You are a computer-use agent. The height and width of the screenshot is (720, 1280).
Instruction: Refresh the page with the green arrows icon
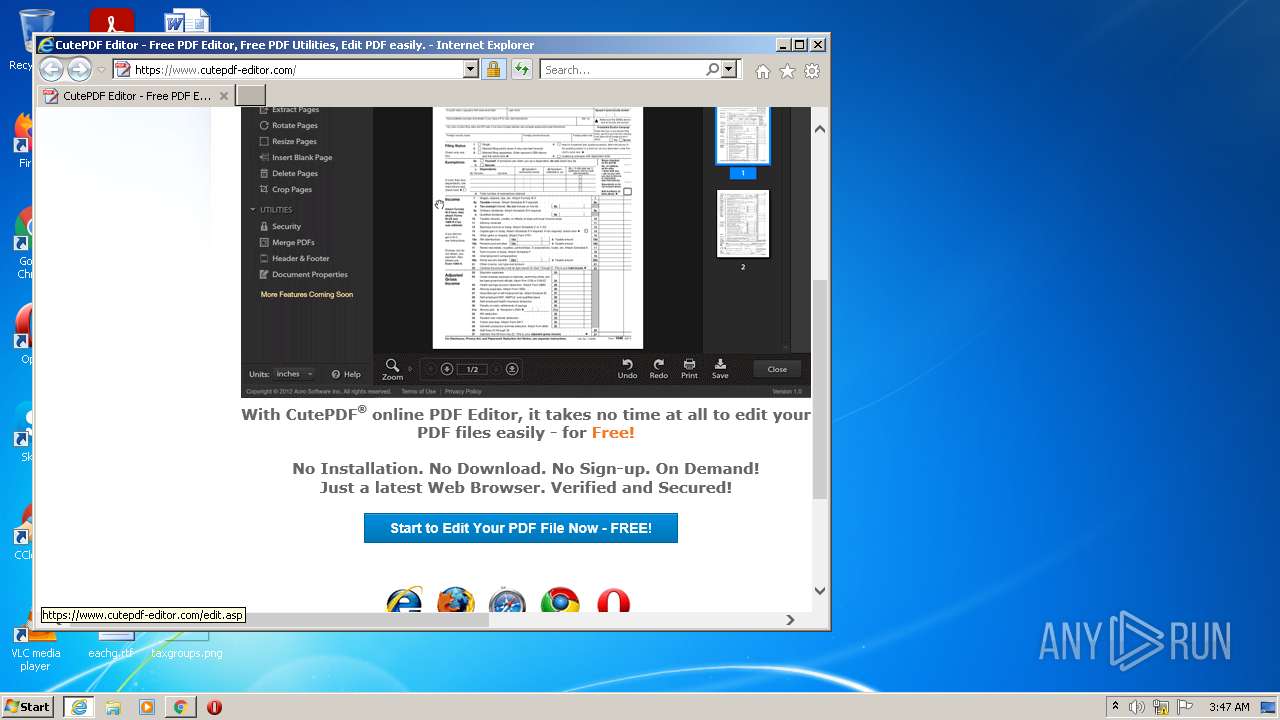click(x=521, y=69)
